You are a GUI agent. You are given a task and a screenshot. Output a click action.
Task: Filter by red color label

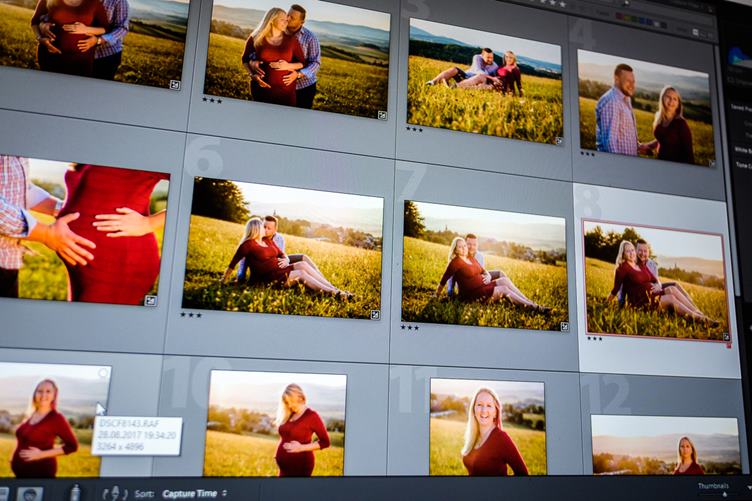pyautogui.click(x=620, y=17)
